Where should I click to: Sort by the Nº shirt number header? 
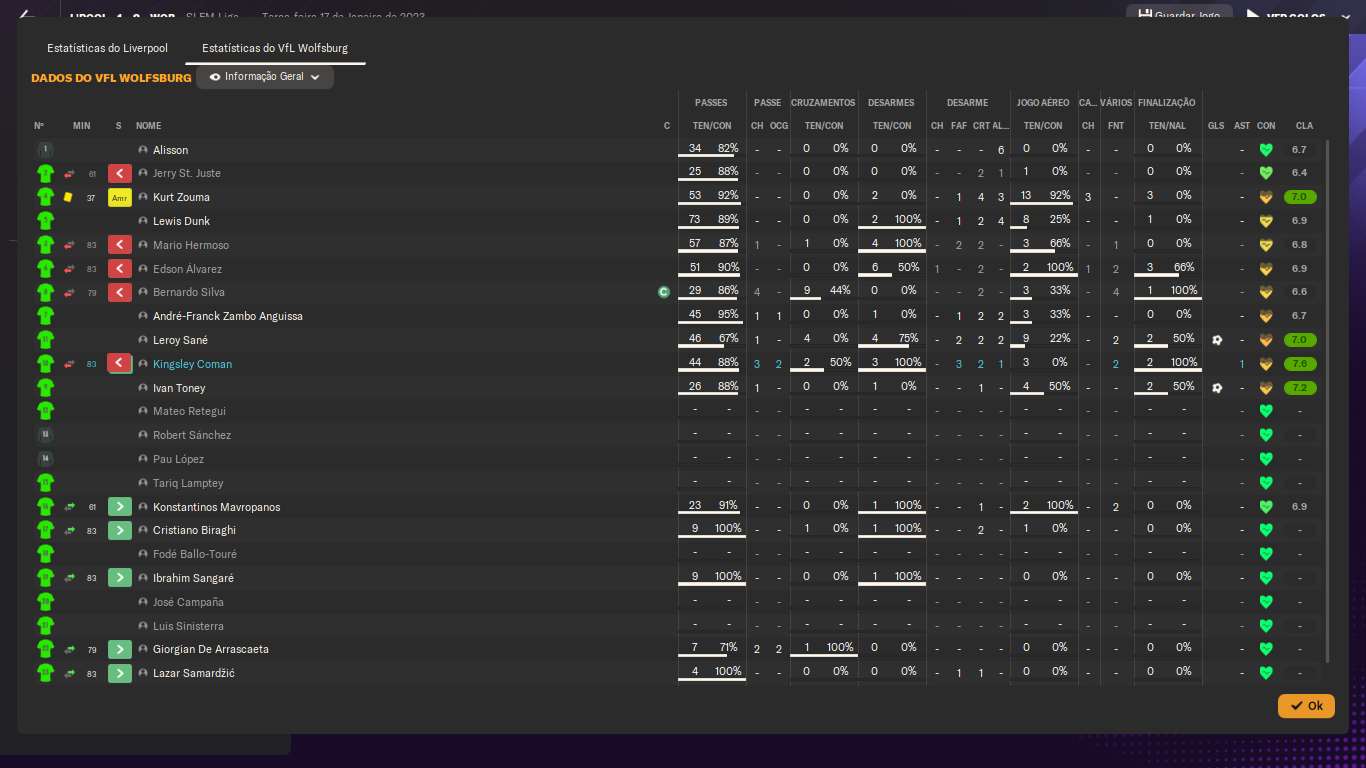pyautogui.click(x=39, y=126)
